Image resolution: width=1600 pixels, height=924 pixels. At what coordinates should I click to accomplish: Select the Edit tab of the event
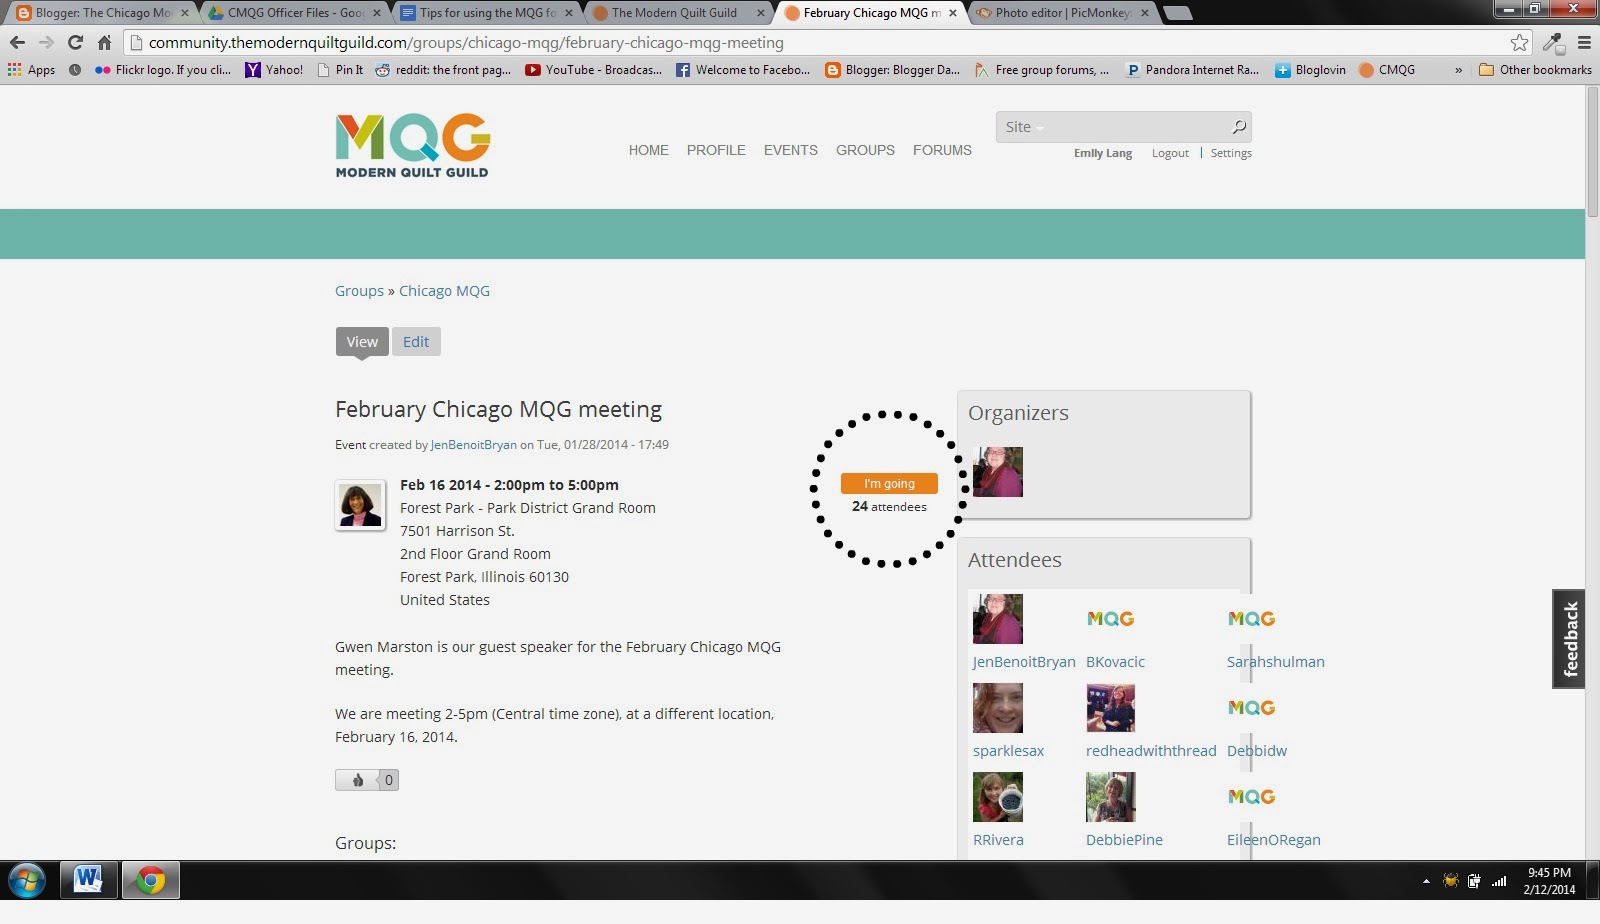416,342
